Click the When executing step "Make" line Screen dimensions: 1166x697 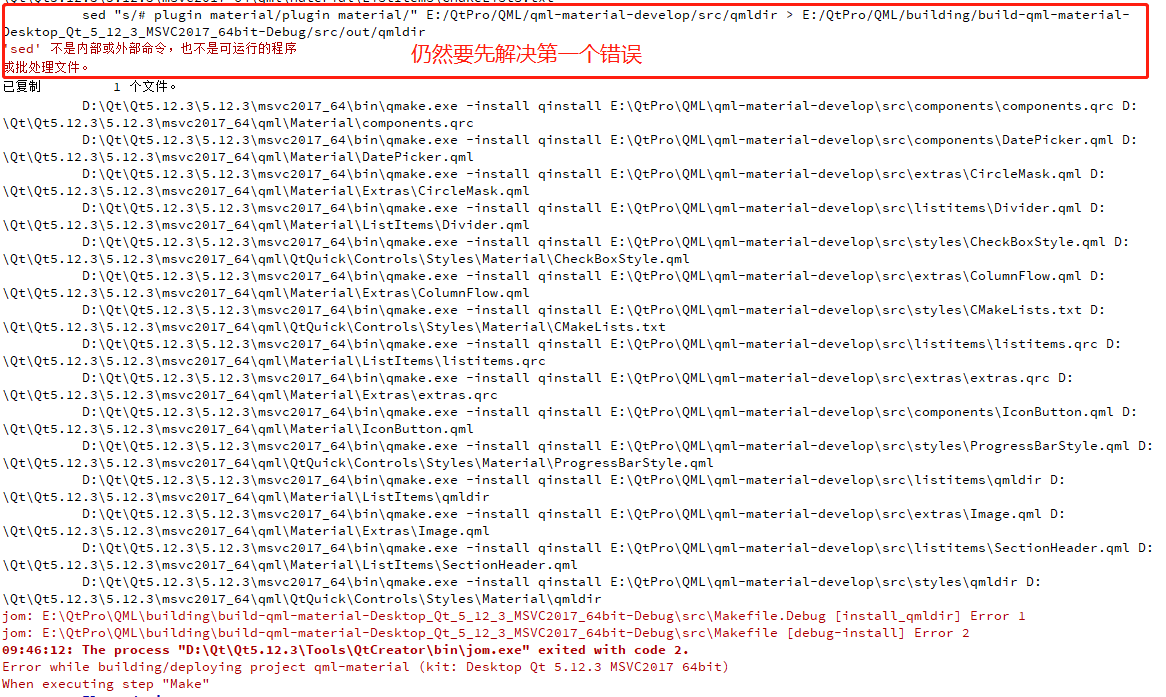tap(106, 684)
